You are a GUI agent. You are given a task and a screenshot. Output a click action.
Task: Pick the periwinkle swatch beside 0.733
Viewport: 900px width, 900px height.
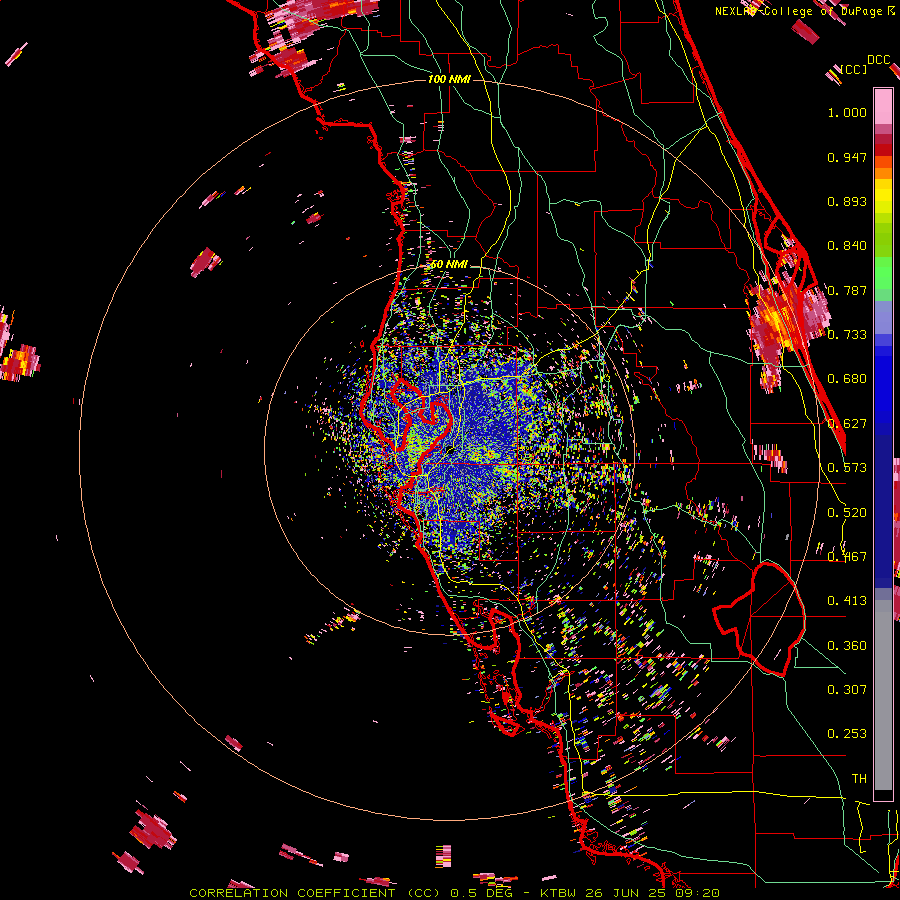[x=883, y=323]
